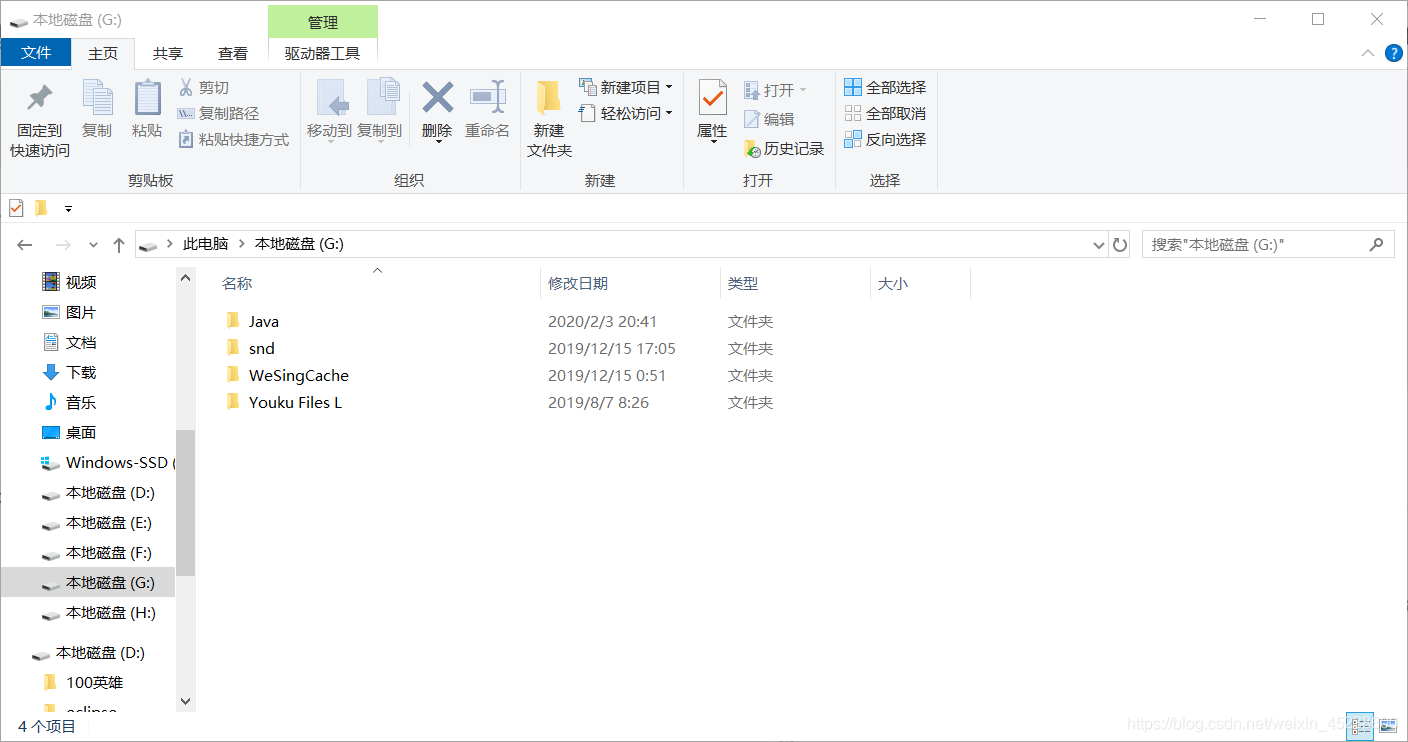This screenshot has height=742, width=1408.
Task: Toggle quick access toolbar properties checkbox
Action: click(16, 208)
